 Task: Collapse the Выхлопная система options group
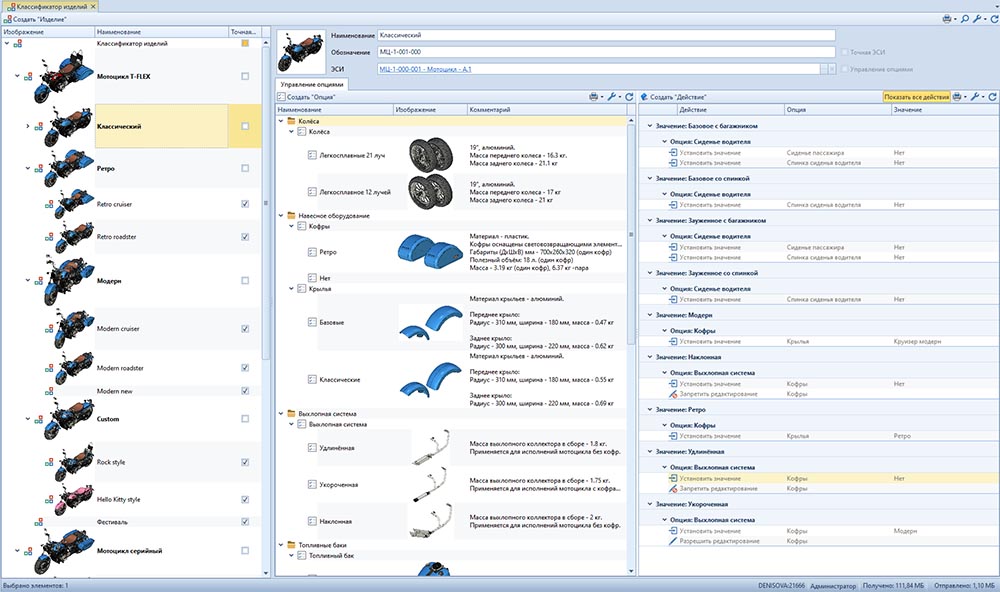tap(280, 413)
